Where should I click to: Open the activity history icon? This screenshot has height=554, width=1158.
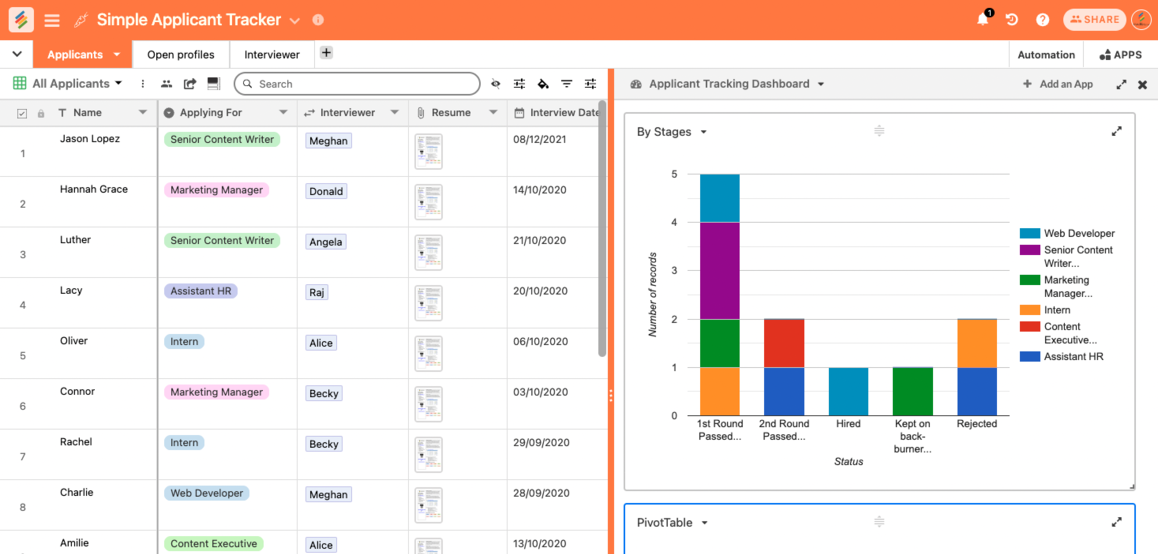[x=1012, y=20]
